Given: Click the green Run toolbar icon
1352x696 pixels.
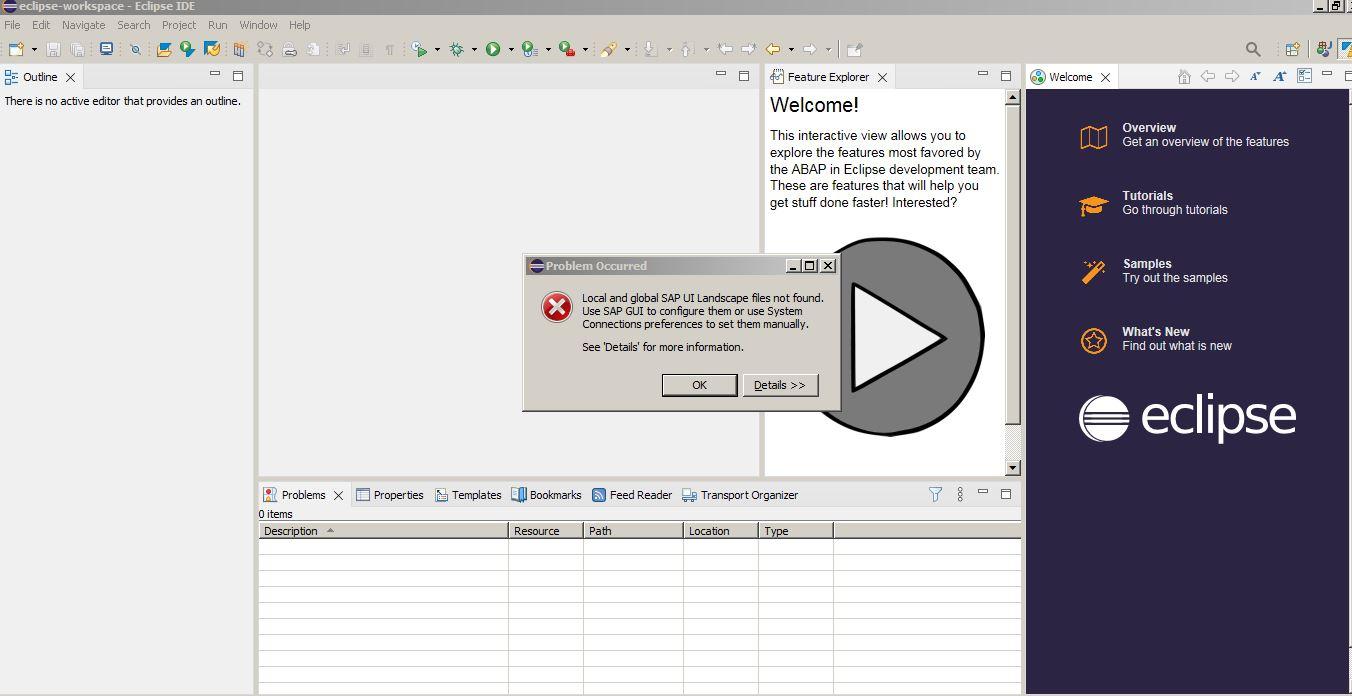Looking at the screenshot, I should coord(493,49).
